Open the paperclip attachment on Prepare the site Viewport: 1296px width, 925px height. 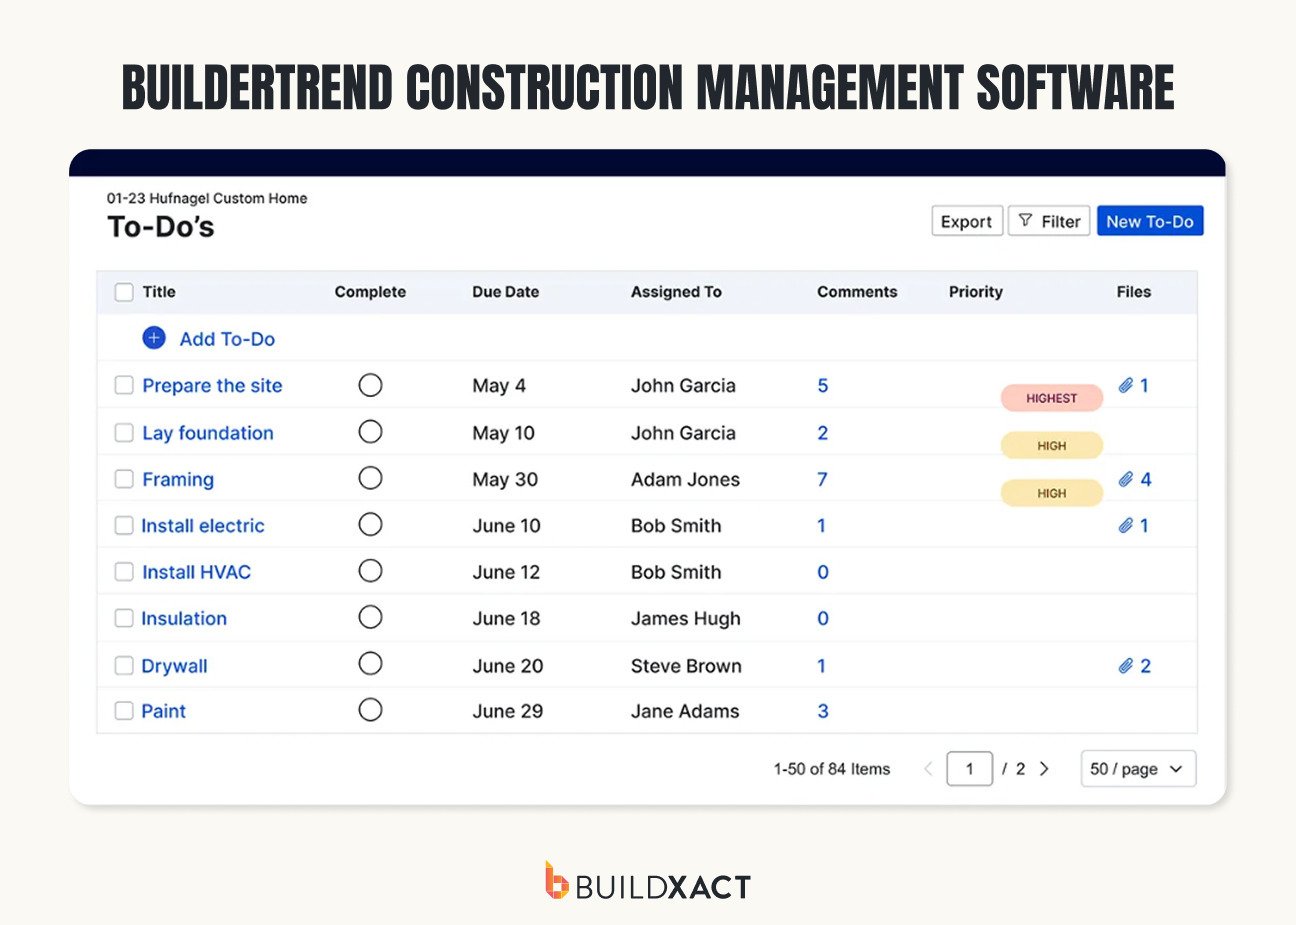[x=1126, y=385]
